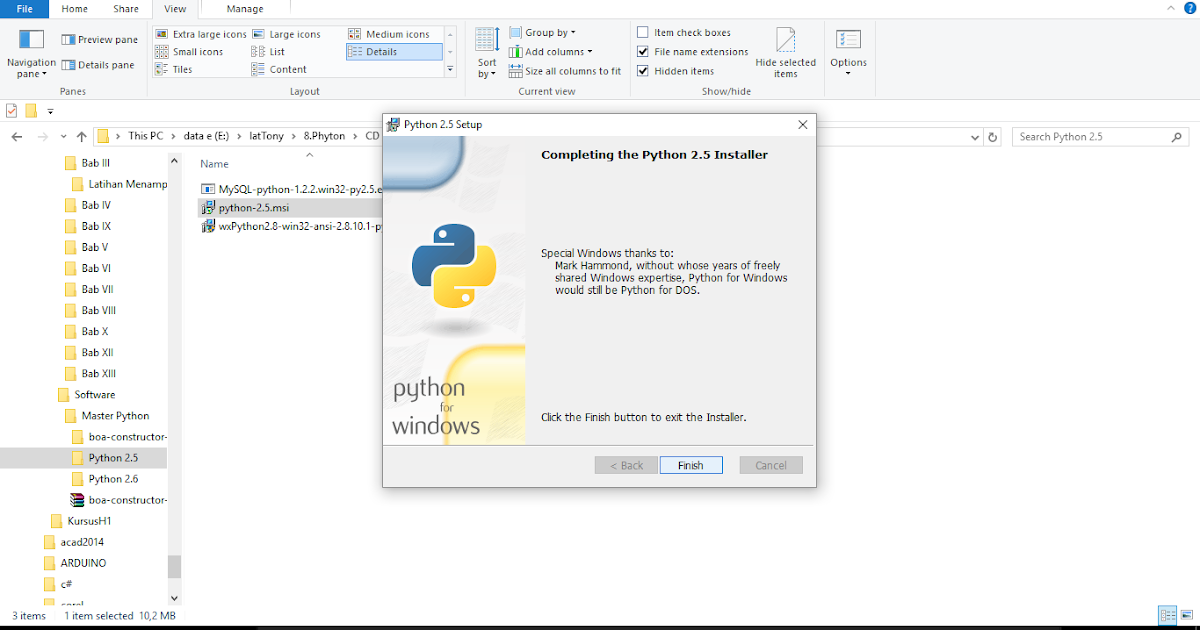Switch to the Manage tab
1200x630 pixels.
coord(244,9)
